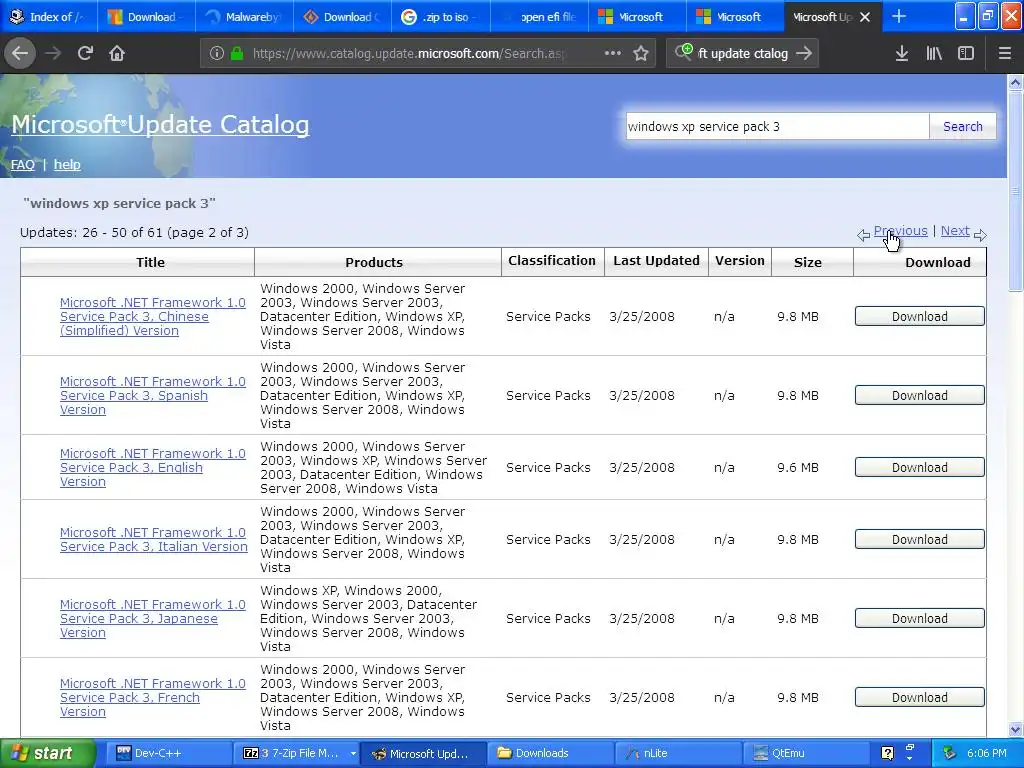Screen dimensions: 1024x768
Task: Select the orange-icon Download tab
Action: tap(343, 16)
